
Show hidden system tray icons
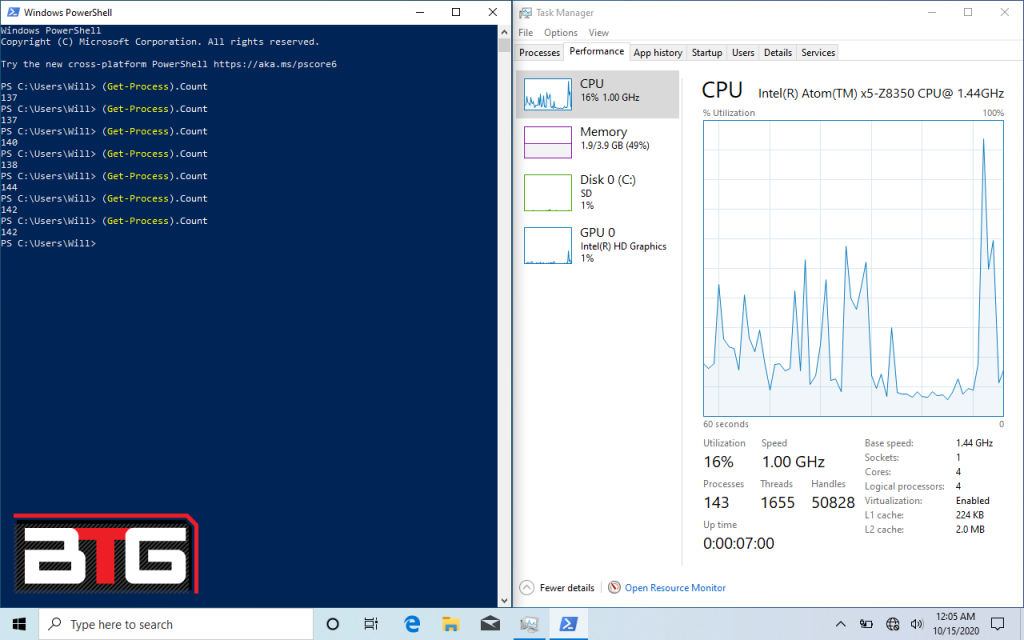(840, 624)
